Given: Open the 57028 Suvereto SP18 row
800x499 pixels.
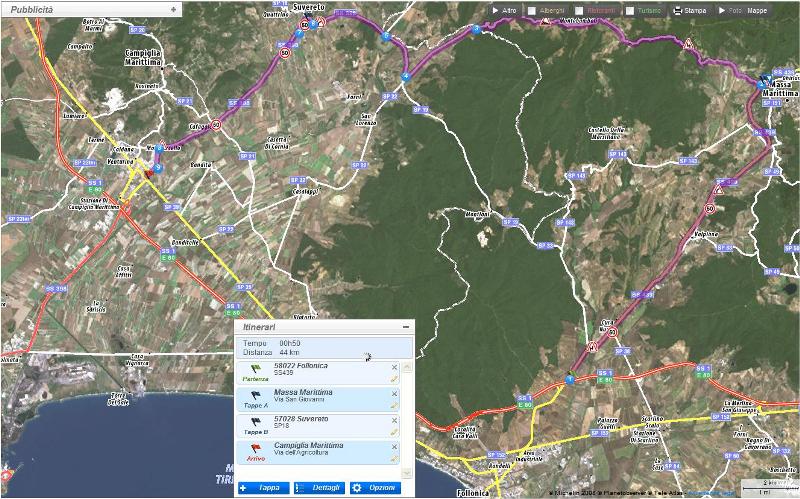Looking at the screenshot, I should pos(318,426).
